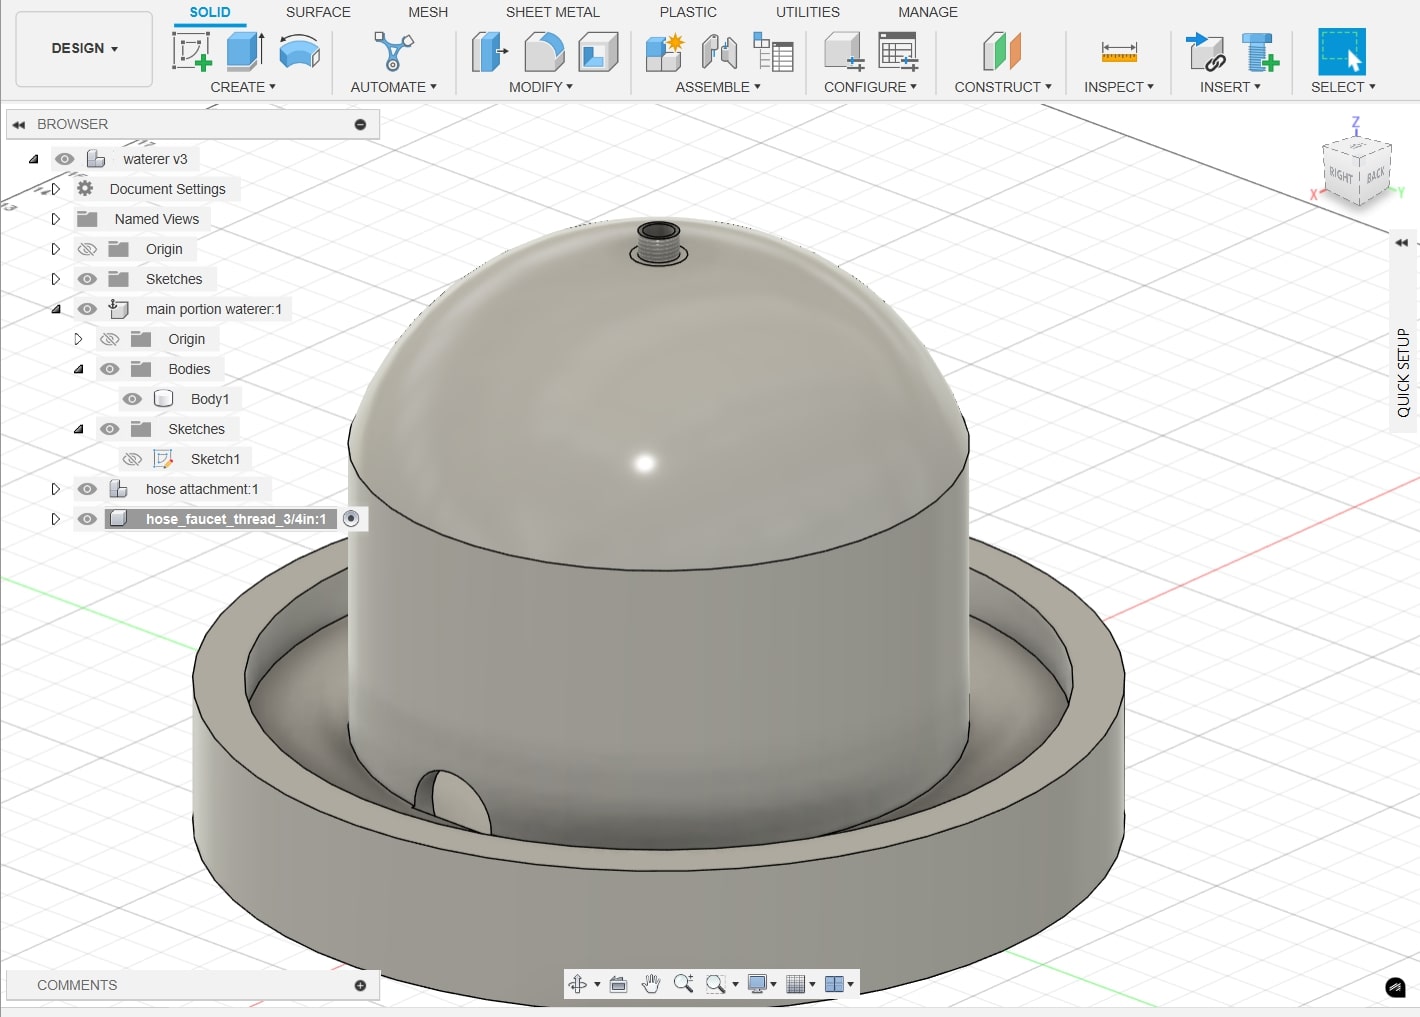Viewport: 1420px width, 1017px height.
Task: Open the INSERT menu
Action: click(x=1230, y=87)
